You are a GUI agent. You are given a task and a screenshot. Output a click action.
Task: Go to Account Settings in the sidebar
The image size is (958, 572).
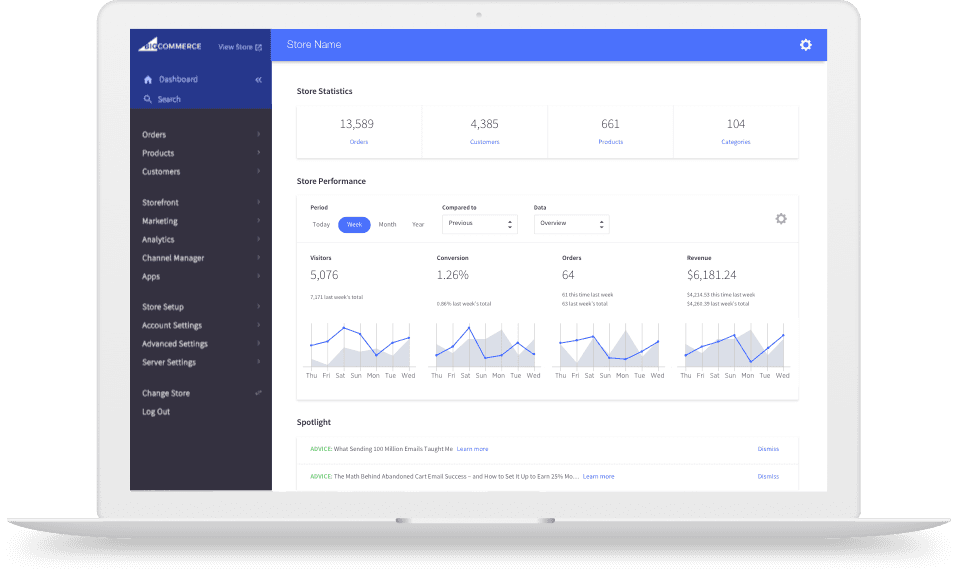(172, 325)
